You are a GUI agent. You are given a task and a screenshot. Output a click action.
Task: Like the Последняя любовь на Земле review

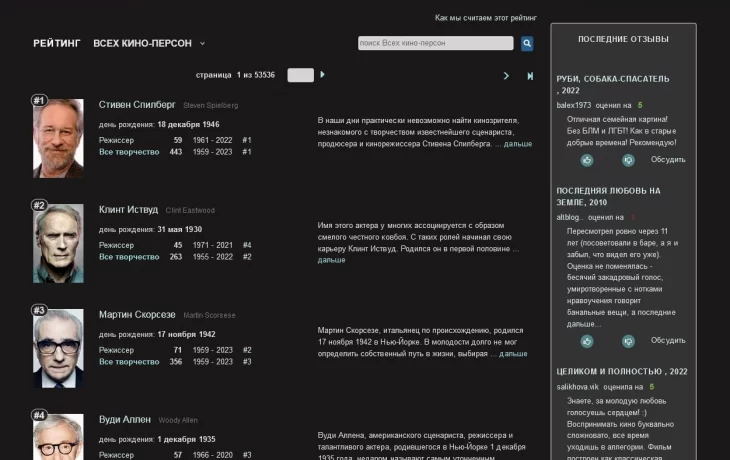click(x=587, y=341)
